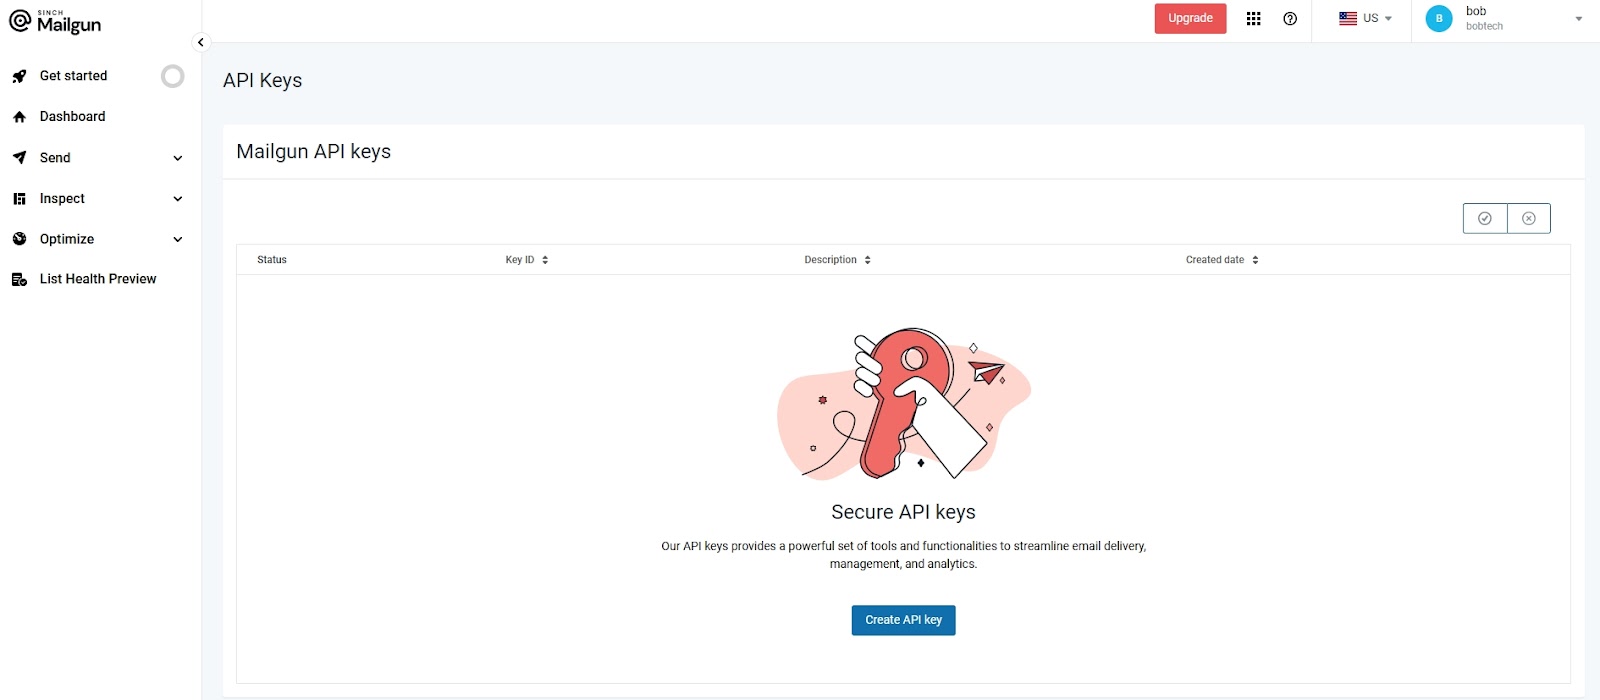The width and height of the screenshot is (1600, 700).
Task: Click the Status column header
Action: pyautogui.click(x=272, y=260)
